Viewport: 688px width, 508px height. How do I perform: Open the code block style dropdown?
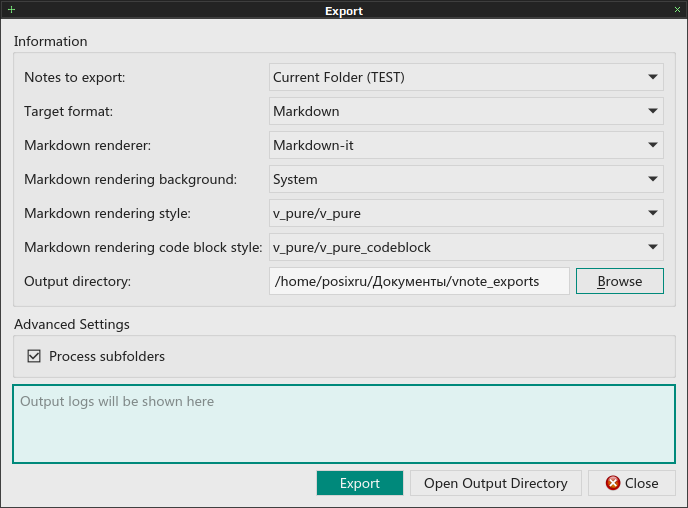click(x=466, y=247)
